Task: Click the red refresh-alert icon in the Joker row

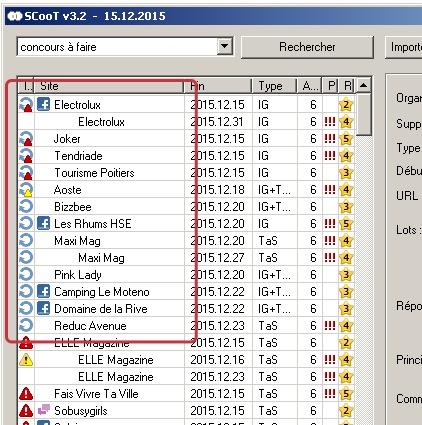Action: point(26,139)
